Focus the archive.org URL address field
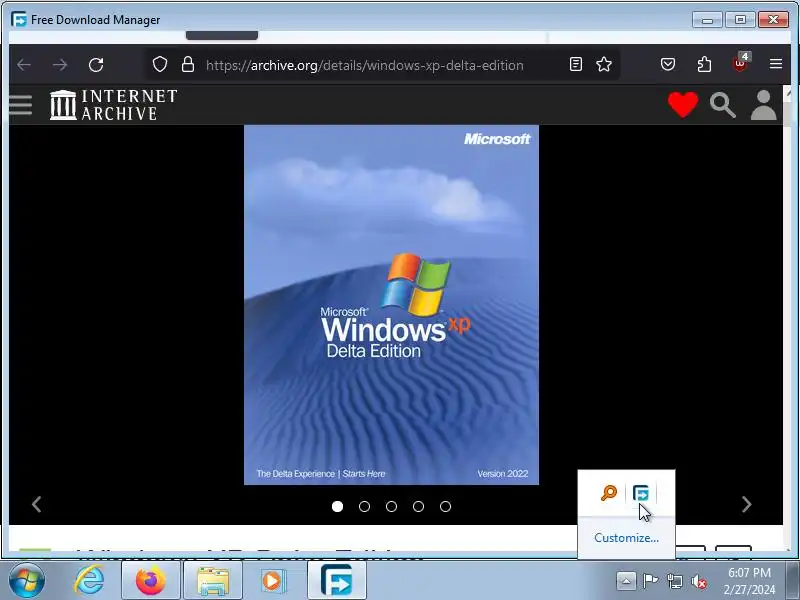Image resolution: width=800 pixels, height=600 pixels. pyautogui.click(x=365, y=65)
